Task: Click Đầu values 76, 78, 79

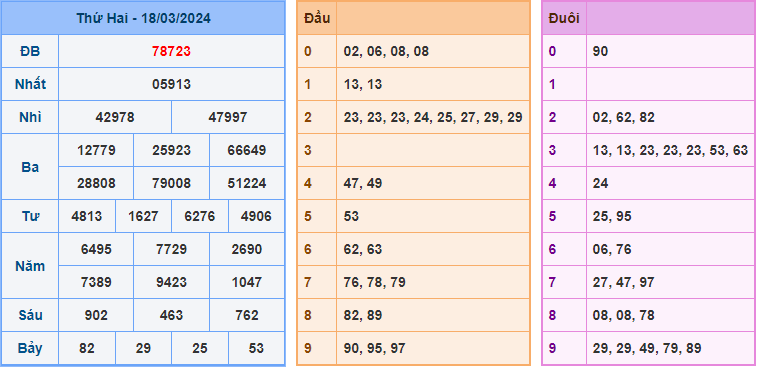Action: coord(375,282)
